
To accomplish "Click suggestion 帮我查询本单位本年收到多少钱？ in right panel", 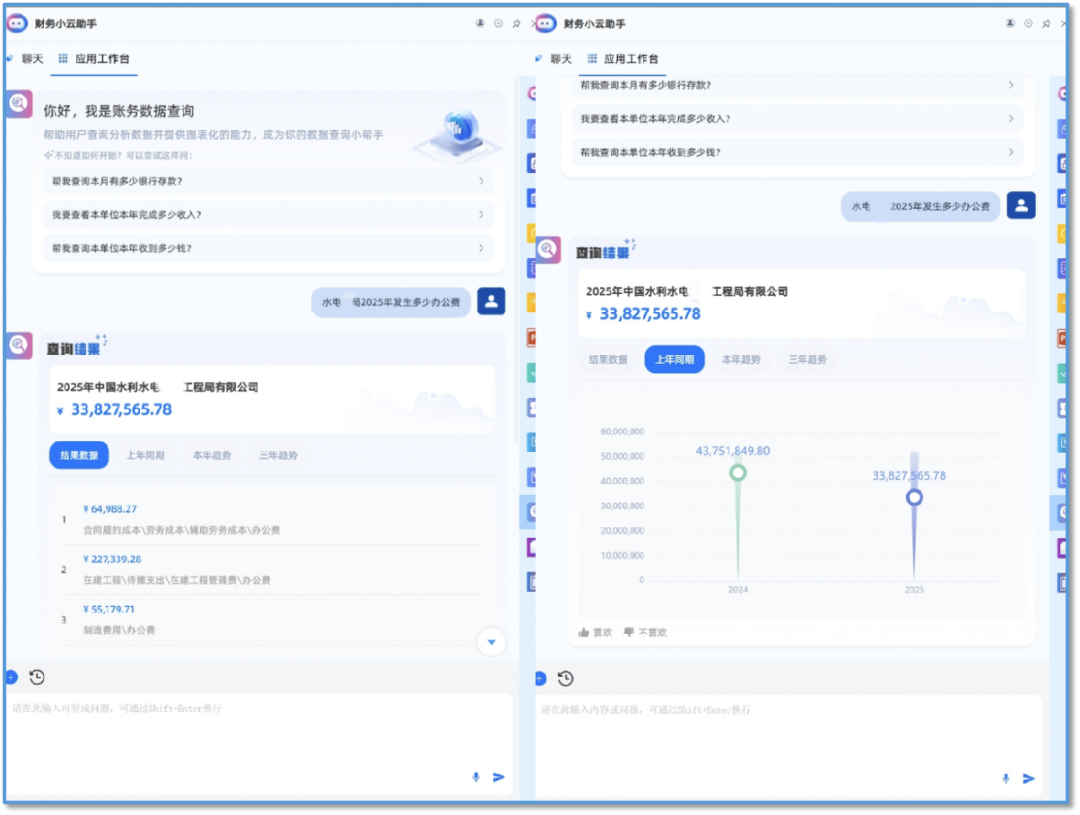I will (x=798, y=152).
